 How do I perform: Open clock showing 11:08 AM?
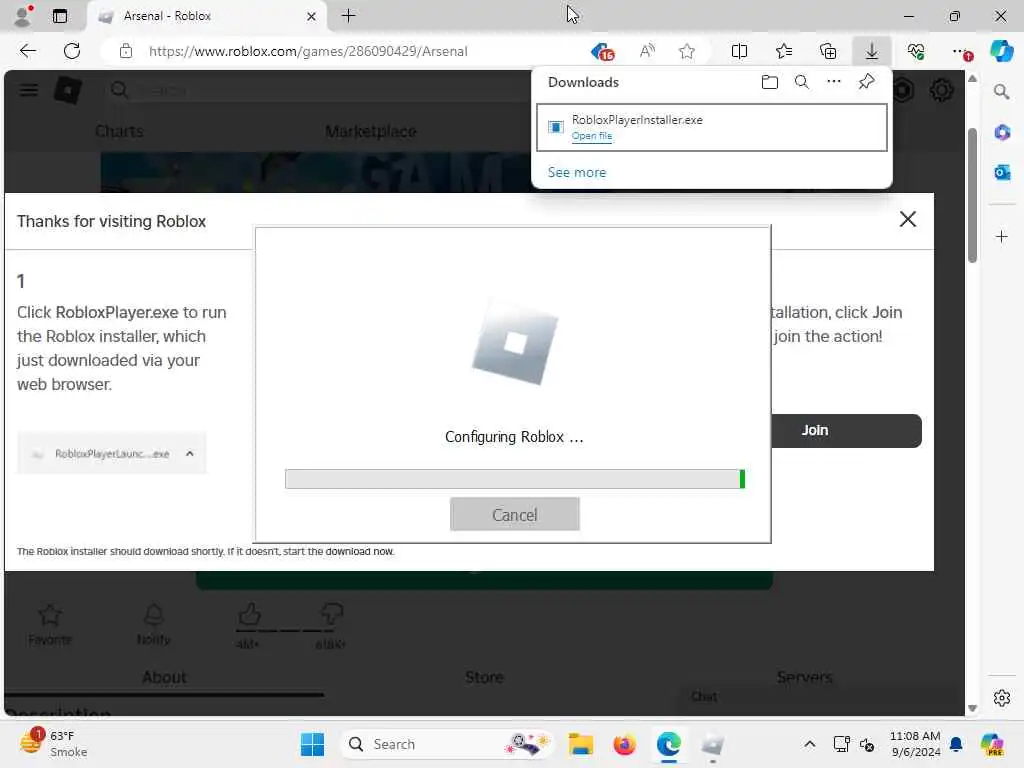915,744
